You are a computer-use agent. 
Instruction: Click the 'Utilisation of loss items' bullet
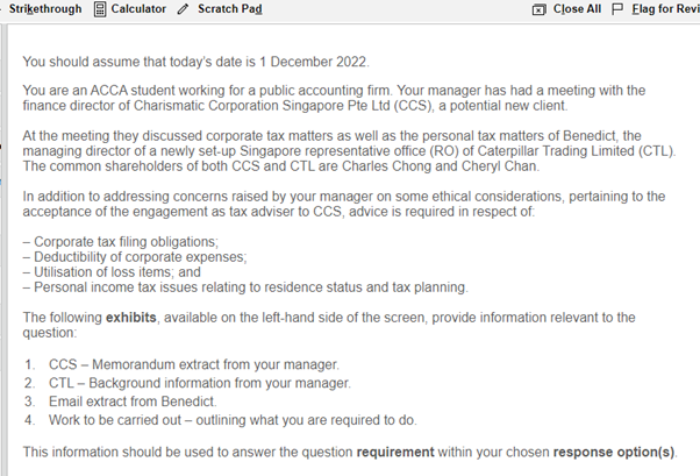coord(111,272)
